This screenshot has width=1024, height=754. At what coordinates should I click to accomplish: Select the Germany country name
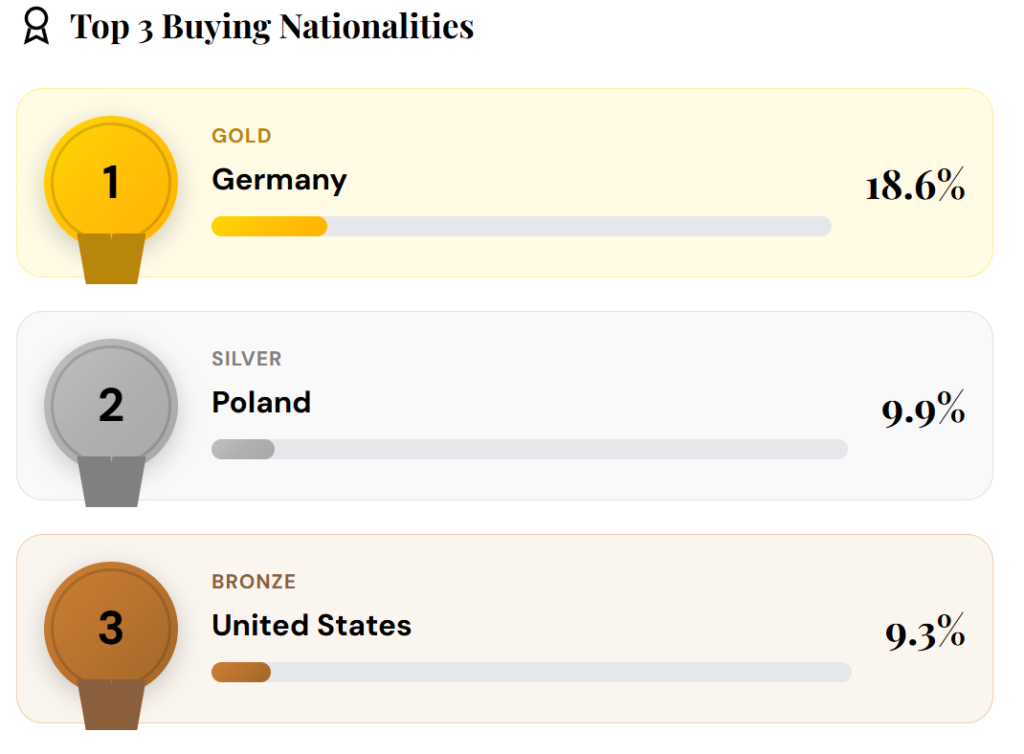pyautogui.click(x=279, y=180)
